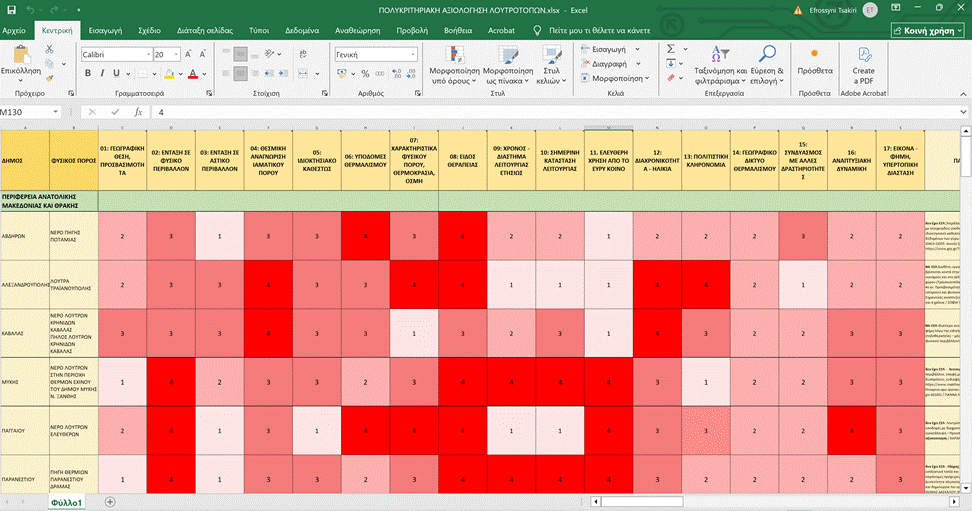Expand the Name Box M130 dropdown
This screenshot has height=511, width=972.
(x=56, y=112)
